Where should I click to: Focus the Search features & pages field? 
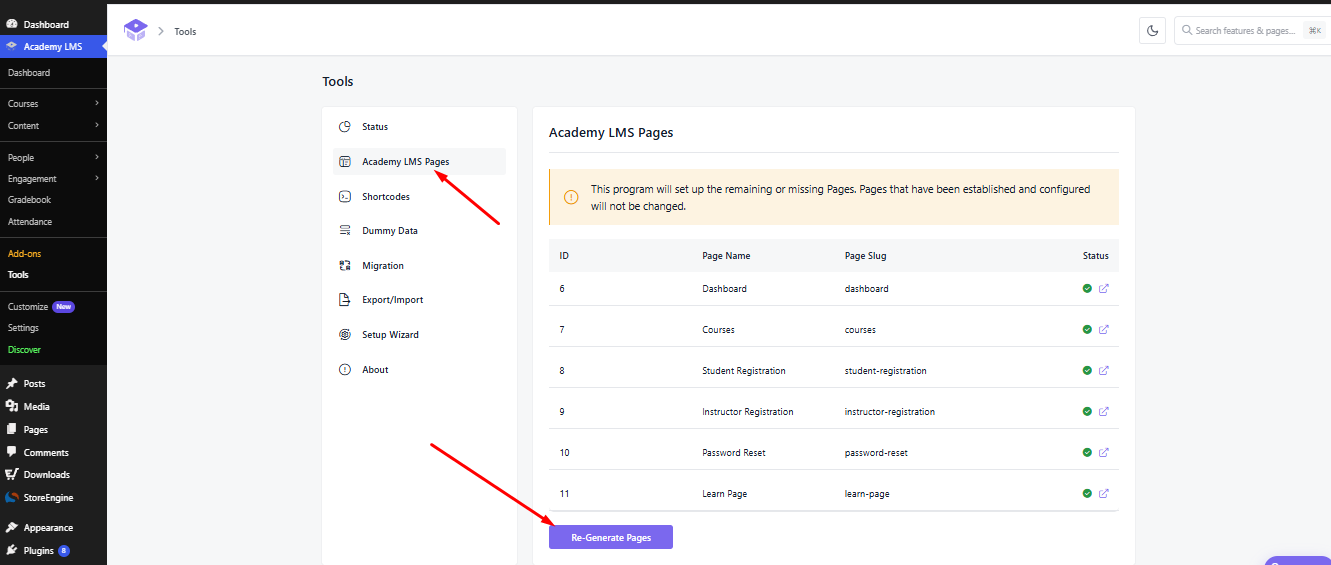click(x=1252, y=31)
